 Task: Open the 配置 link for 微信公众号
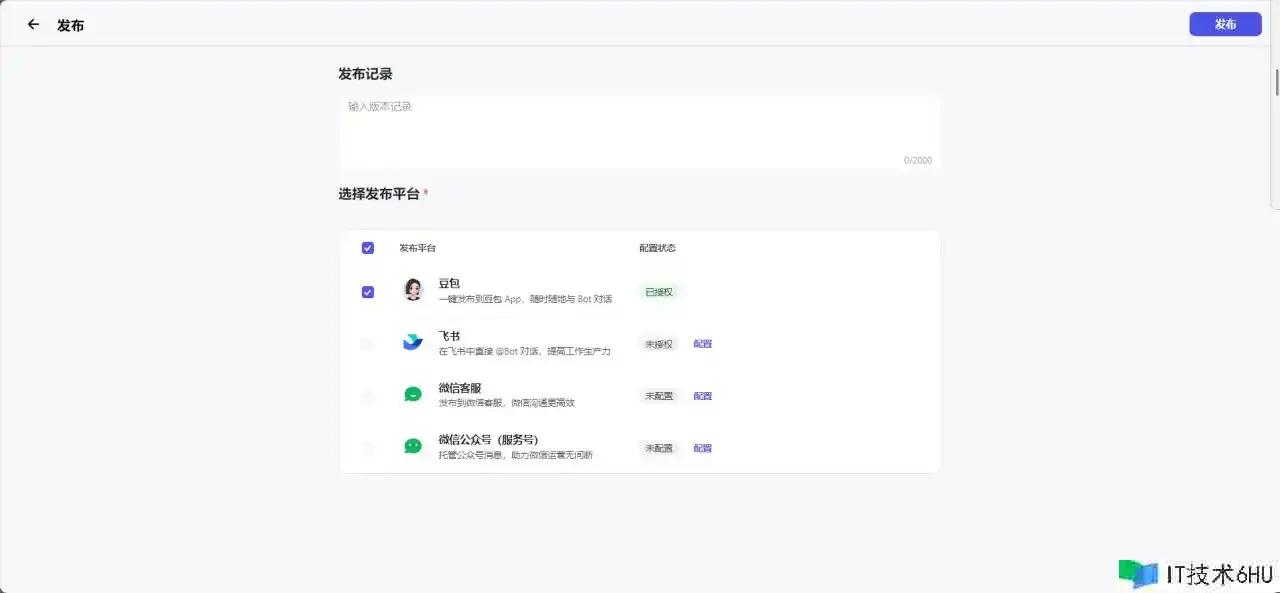coord(703,448)
